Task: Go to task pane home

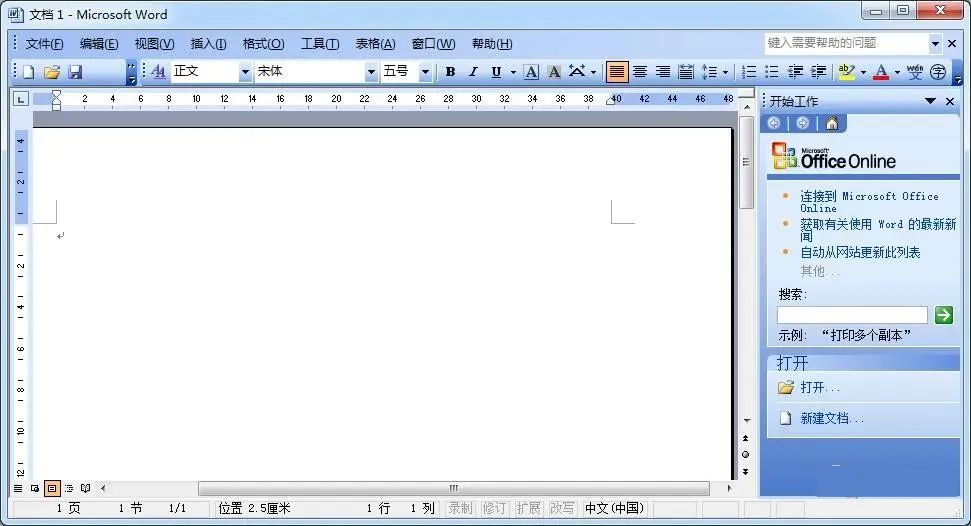Action: pyautogui.click(x=832, y=123)
